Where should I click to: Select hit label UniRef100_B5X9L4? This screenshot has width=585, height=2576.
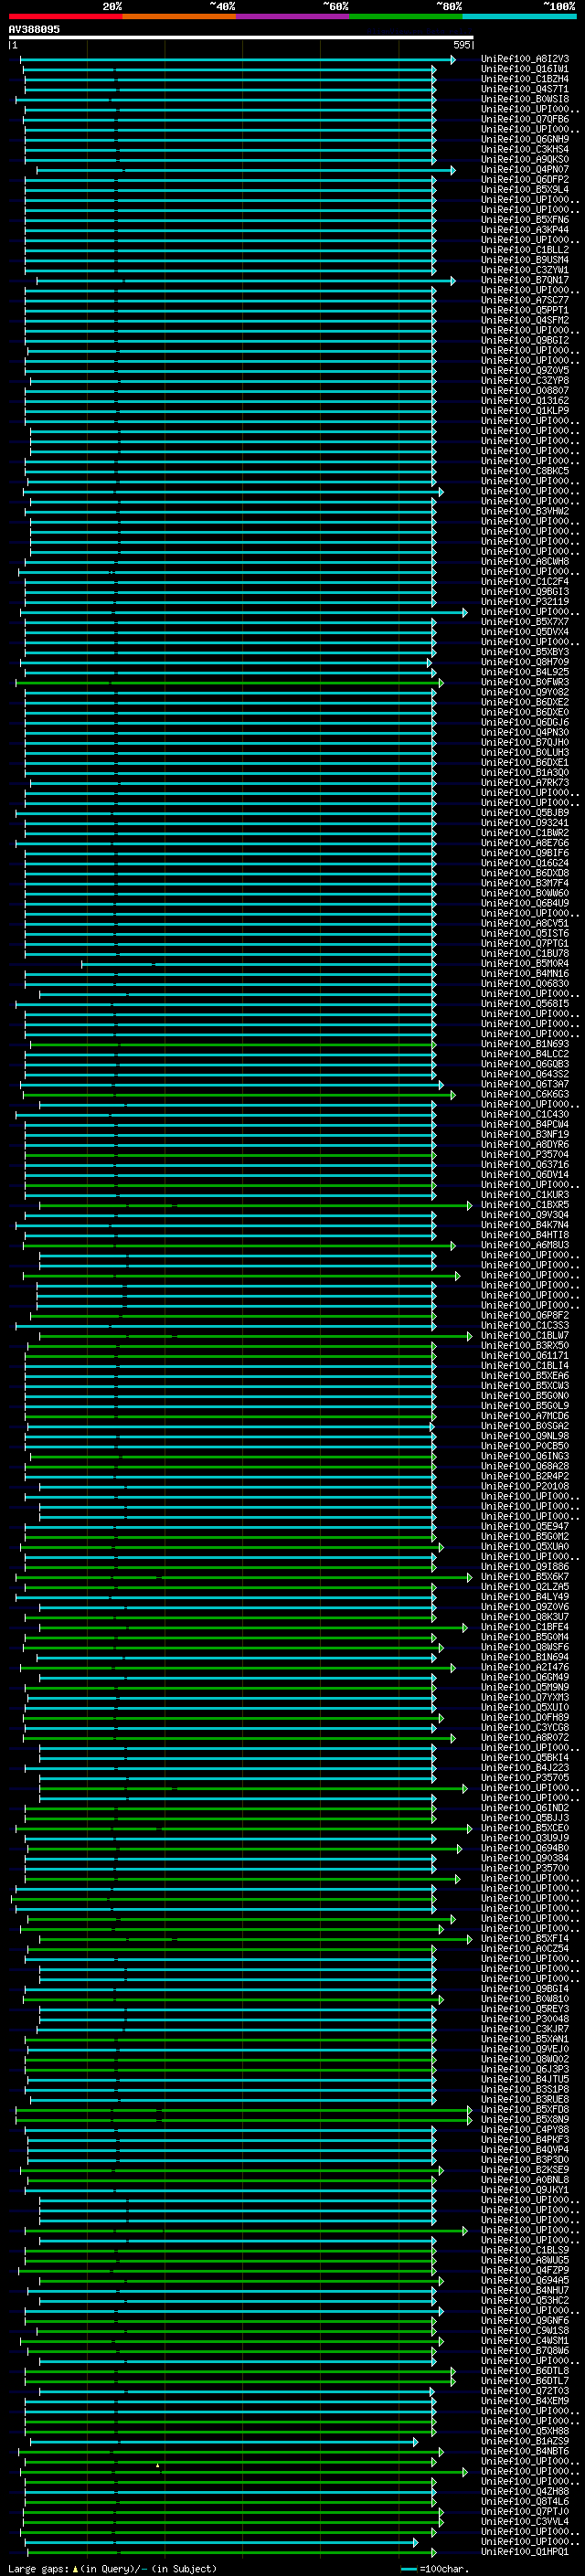pyautogui.click(x=525, y=190)
